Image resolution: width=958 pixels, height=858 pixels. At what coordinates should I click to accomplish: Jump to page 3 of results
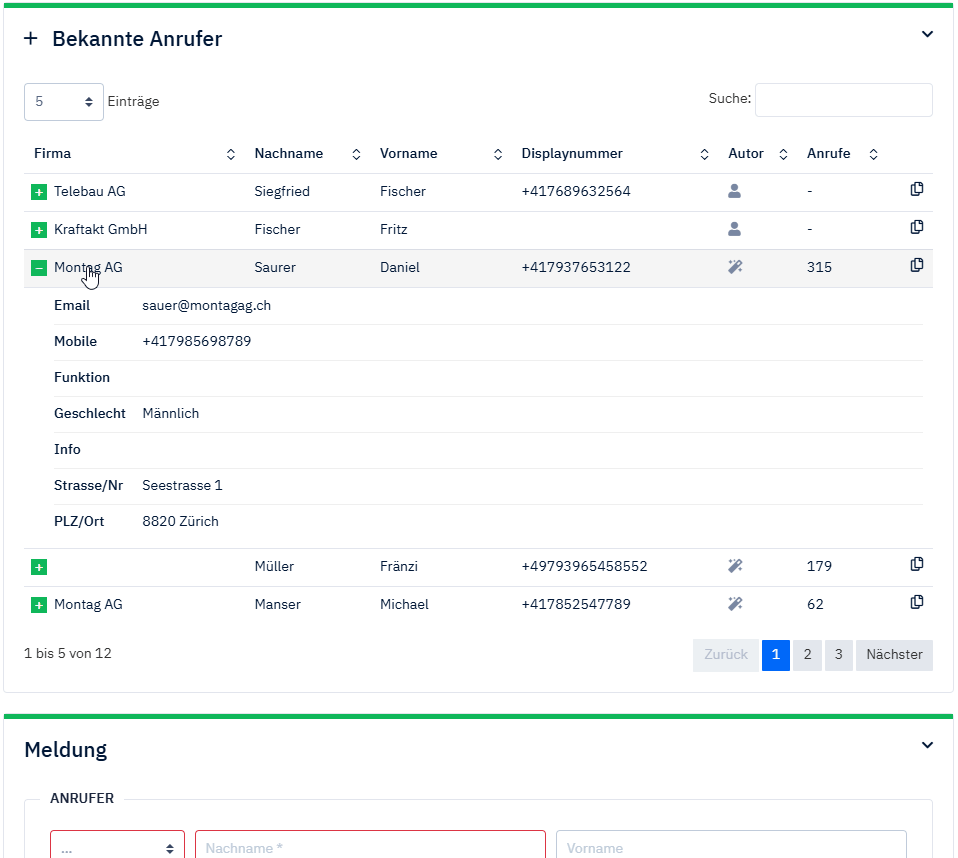838,655
